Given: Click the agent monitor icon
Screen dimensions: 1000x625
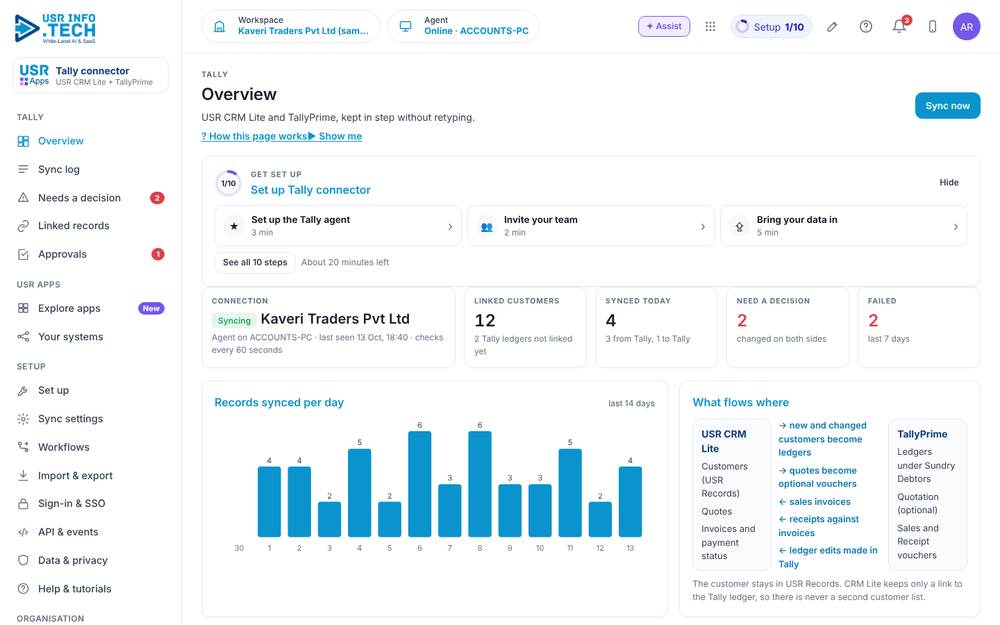Looking at the screenshot, I should click(x=406, y=26).
